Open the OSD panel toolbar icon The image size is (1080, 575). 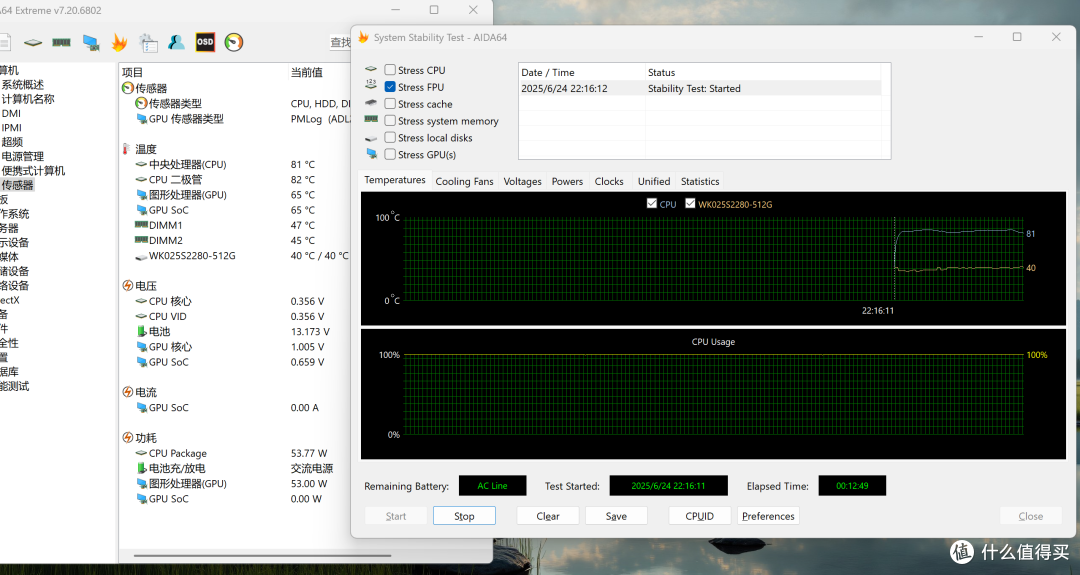(205, 42)
